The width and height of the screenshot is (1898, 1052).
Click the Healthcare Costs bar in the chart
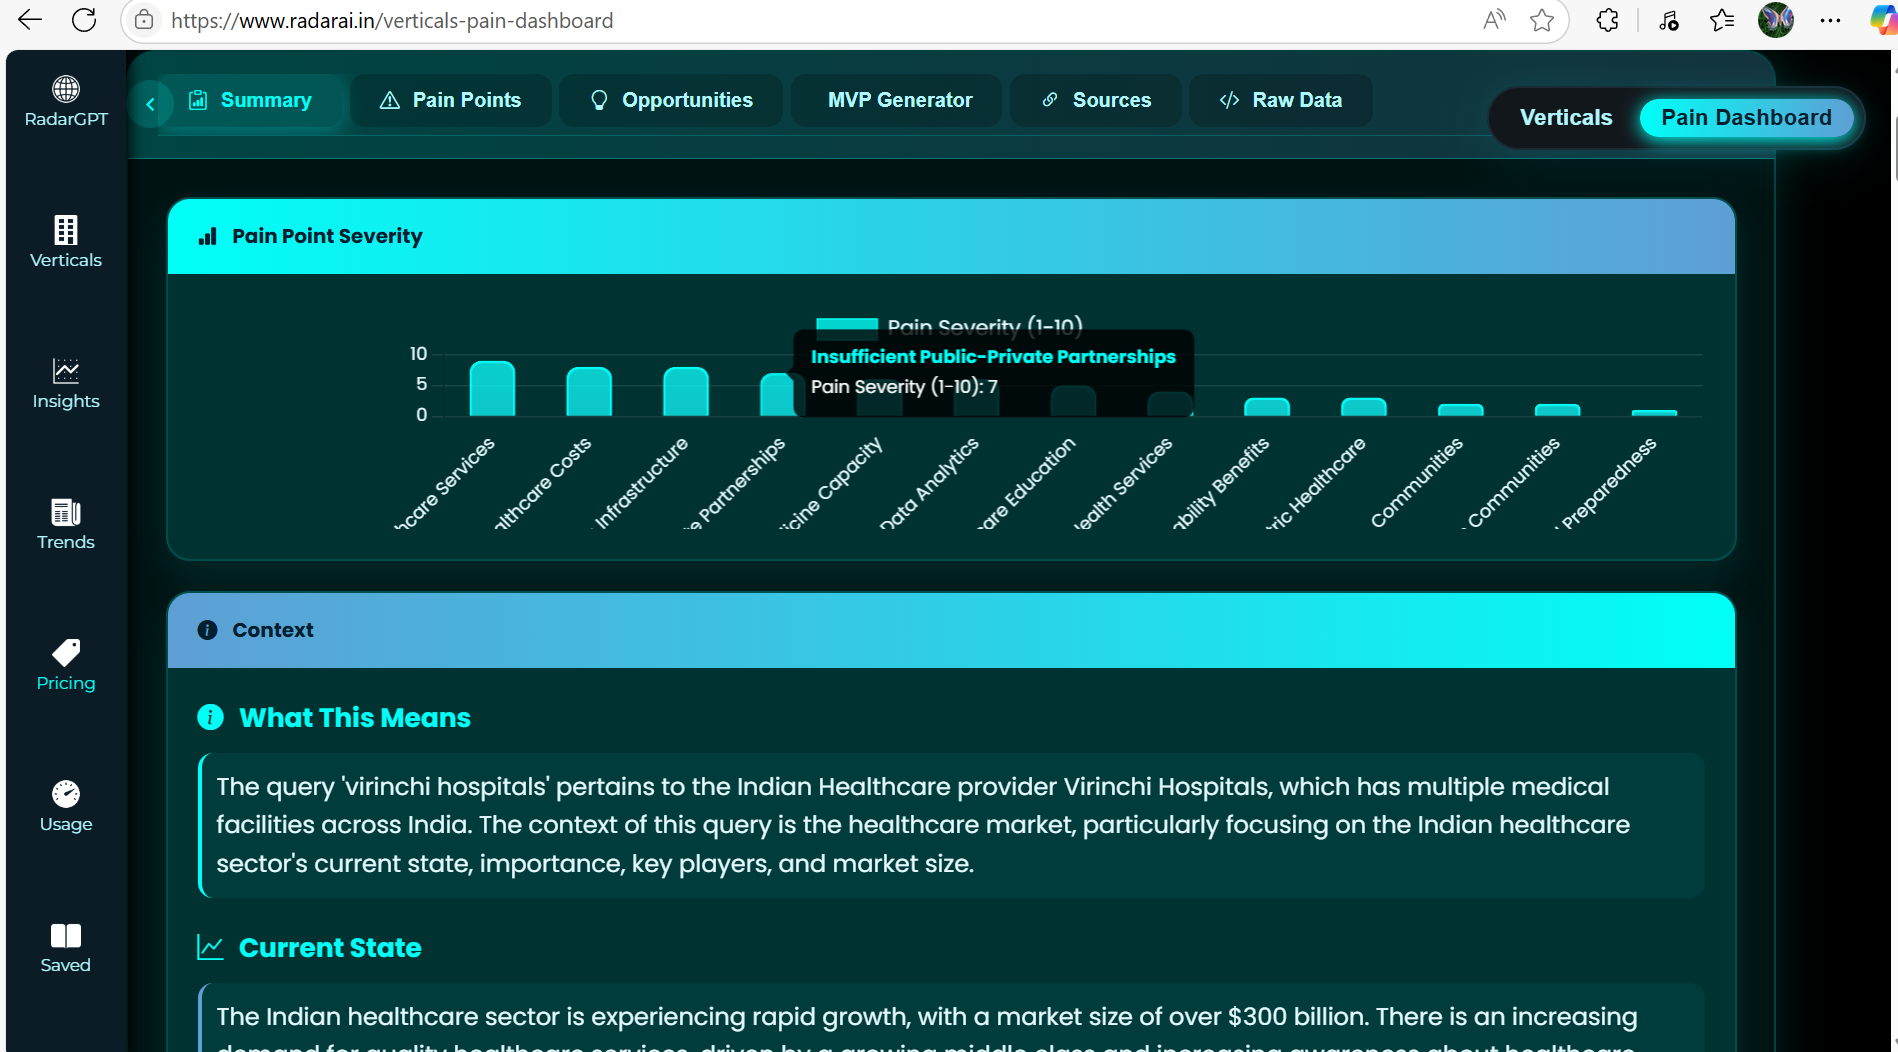589,391
